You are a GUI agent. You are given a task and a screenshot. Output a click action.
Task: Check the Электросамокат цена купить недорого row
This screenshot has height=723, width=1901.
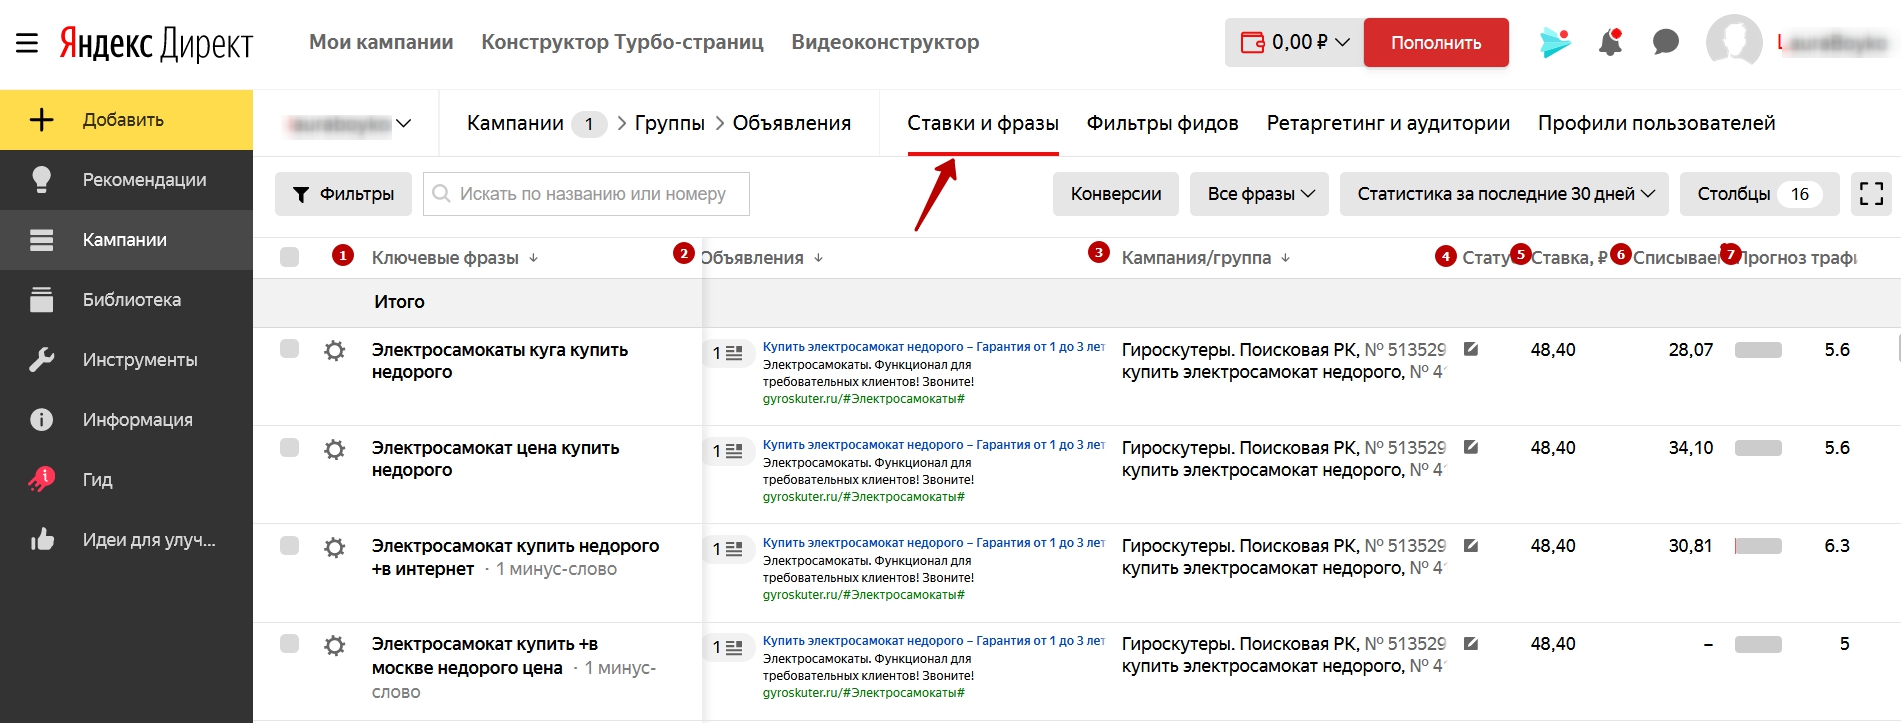[x=290, y=447]
